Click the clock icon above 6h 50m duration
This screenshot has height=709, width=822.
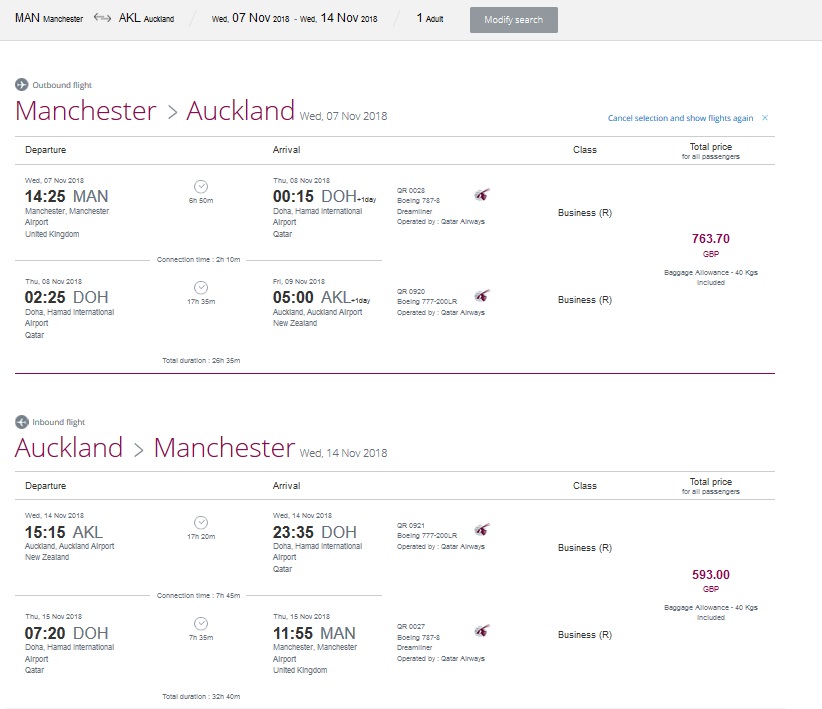(x=201, y=187)
